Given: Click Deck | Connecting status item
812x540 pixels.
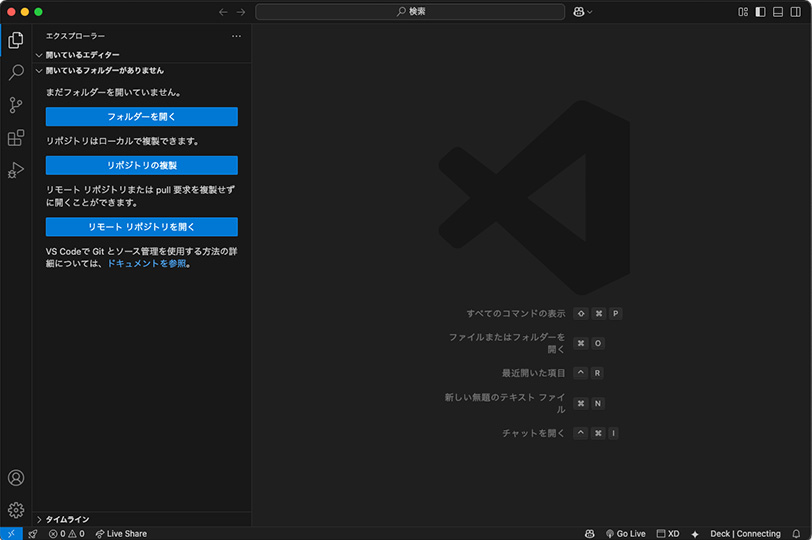Looking at the screenshot, I should click(x=745, y=534).
